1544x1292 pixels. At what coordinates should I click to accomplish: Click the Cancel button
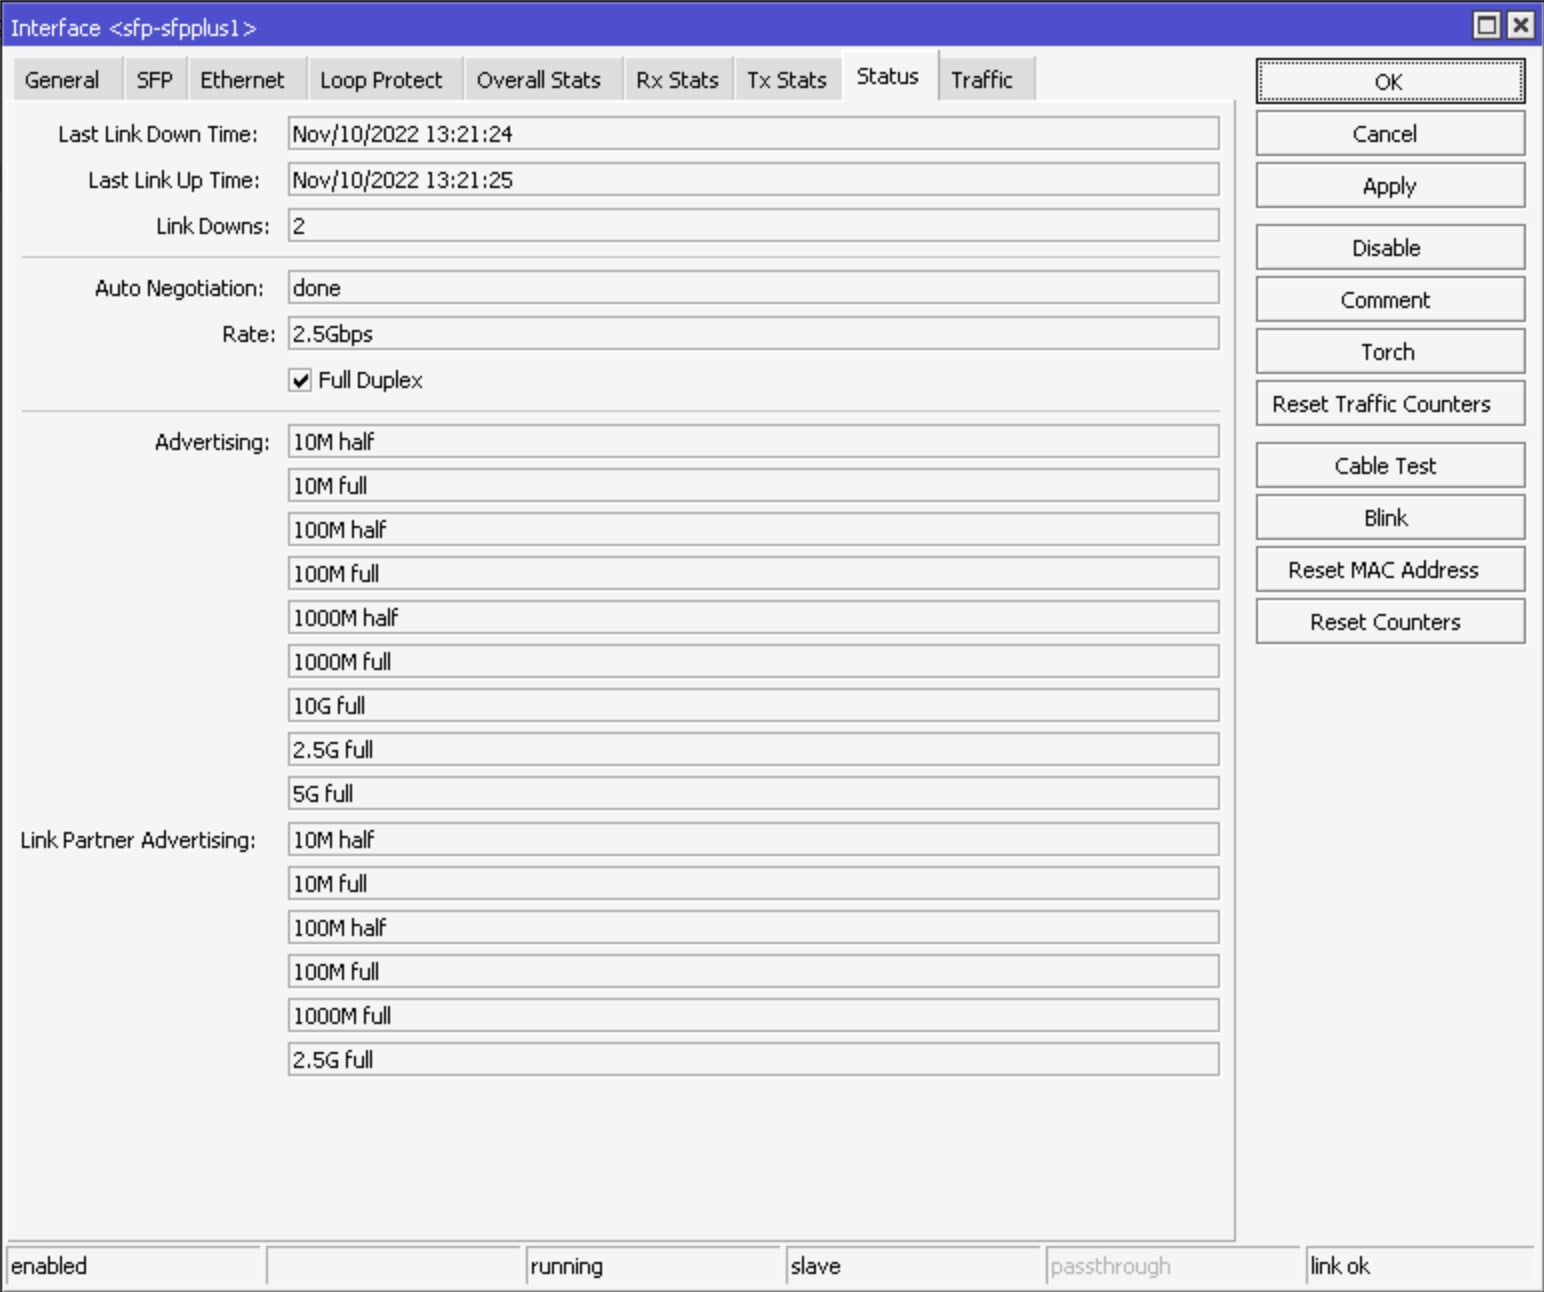1390,134
